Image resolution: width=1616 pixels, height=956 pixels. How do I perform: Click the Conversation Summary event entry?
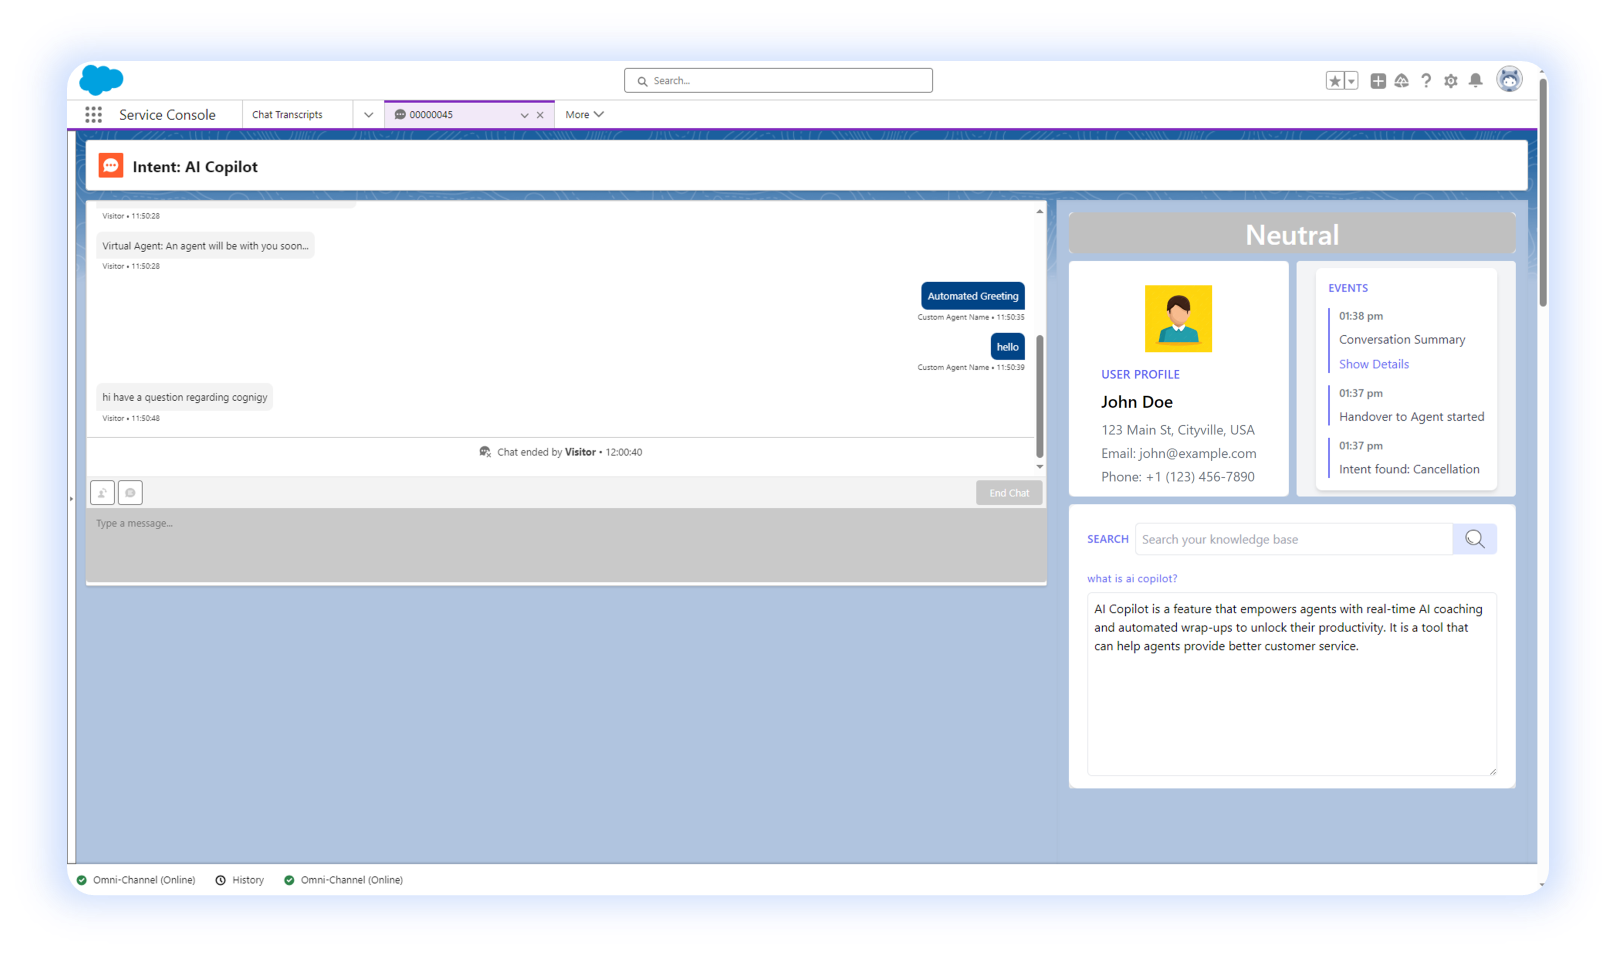[x=1402, y=340]
